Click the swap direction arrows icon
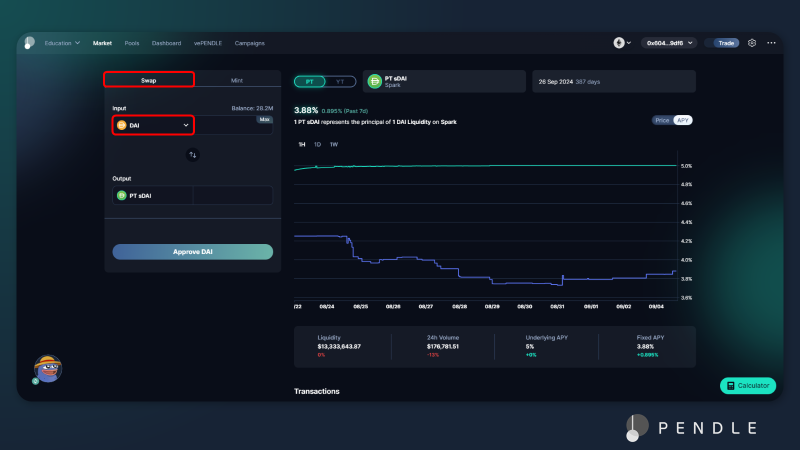The height and width of the screenshot is (450, 800). (192, 155)
